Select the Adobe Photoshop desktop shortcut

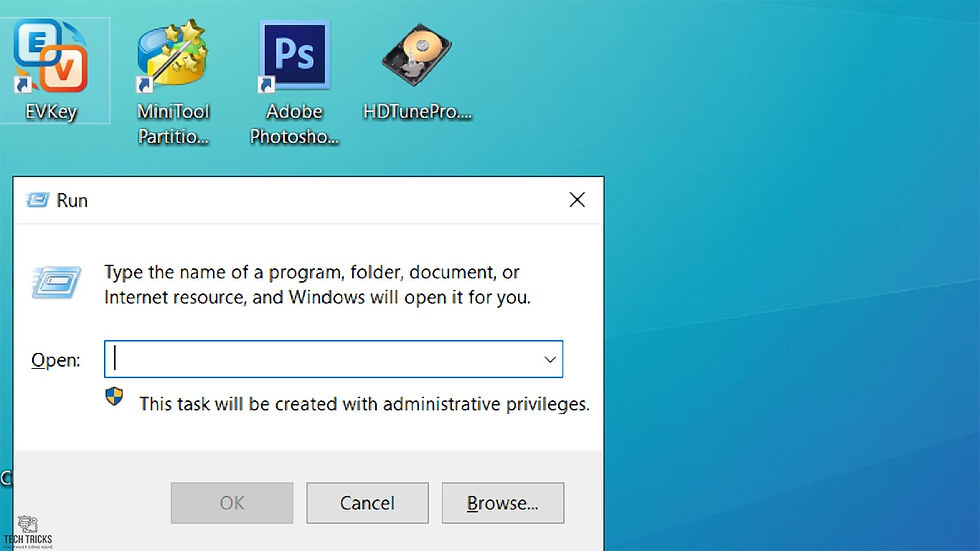294,56
